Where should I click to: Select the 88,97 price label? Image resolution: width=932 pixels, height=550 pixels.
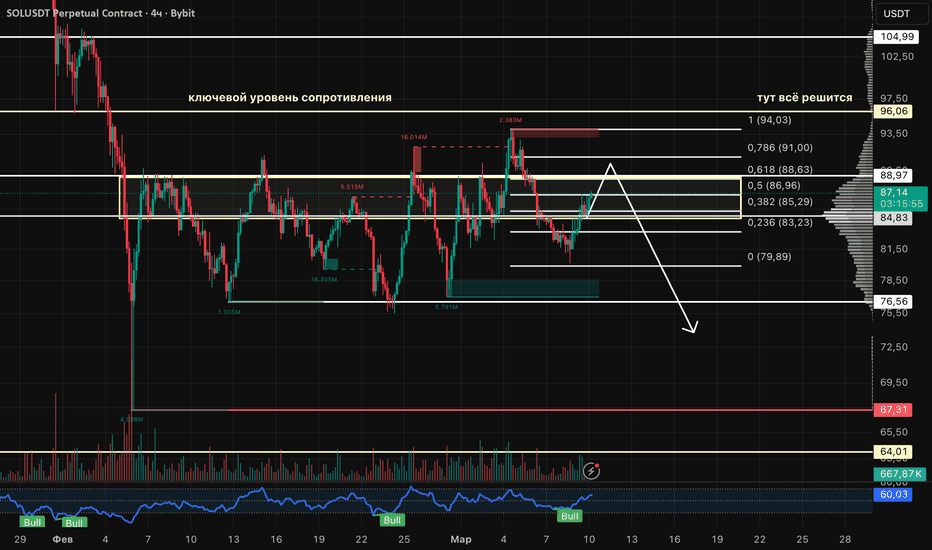point(893,175)
